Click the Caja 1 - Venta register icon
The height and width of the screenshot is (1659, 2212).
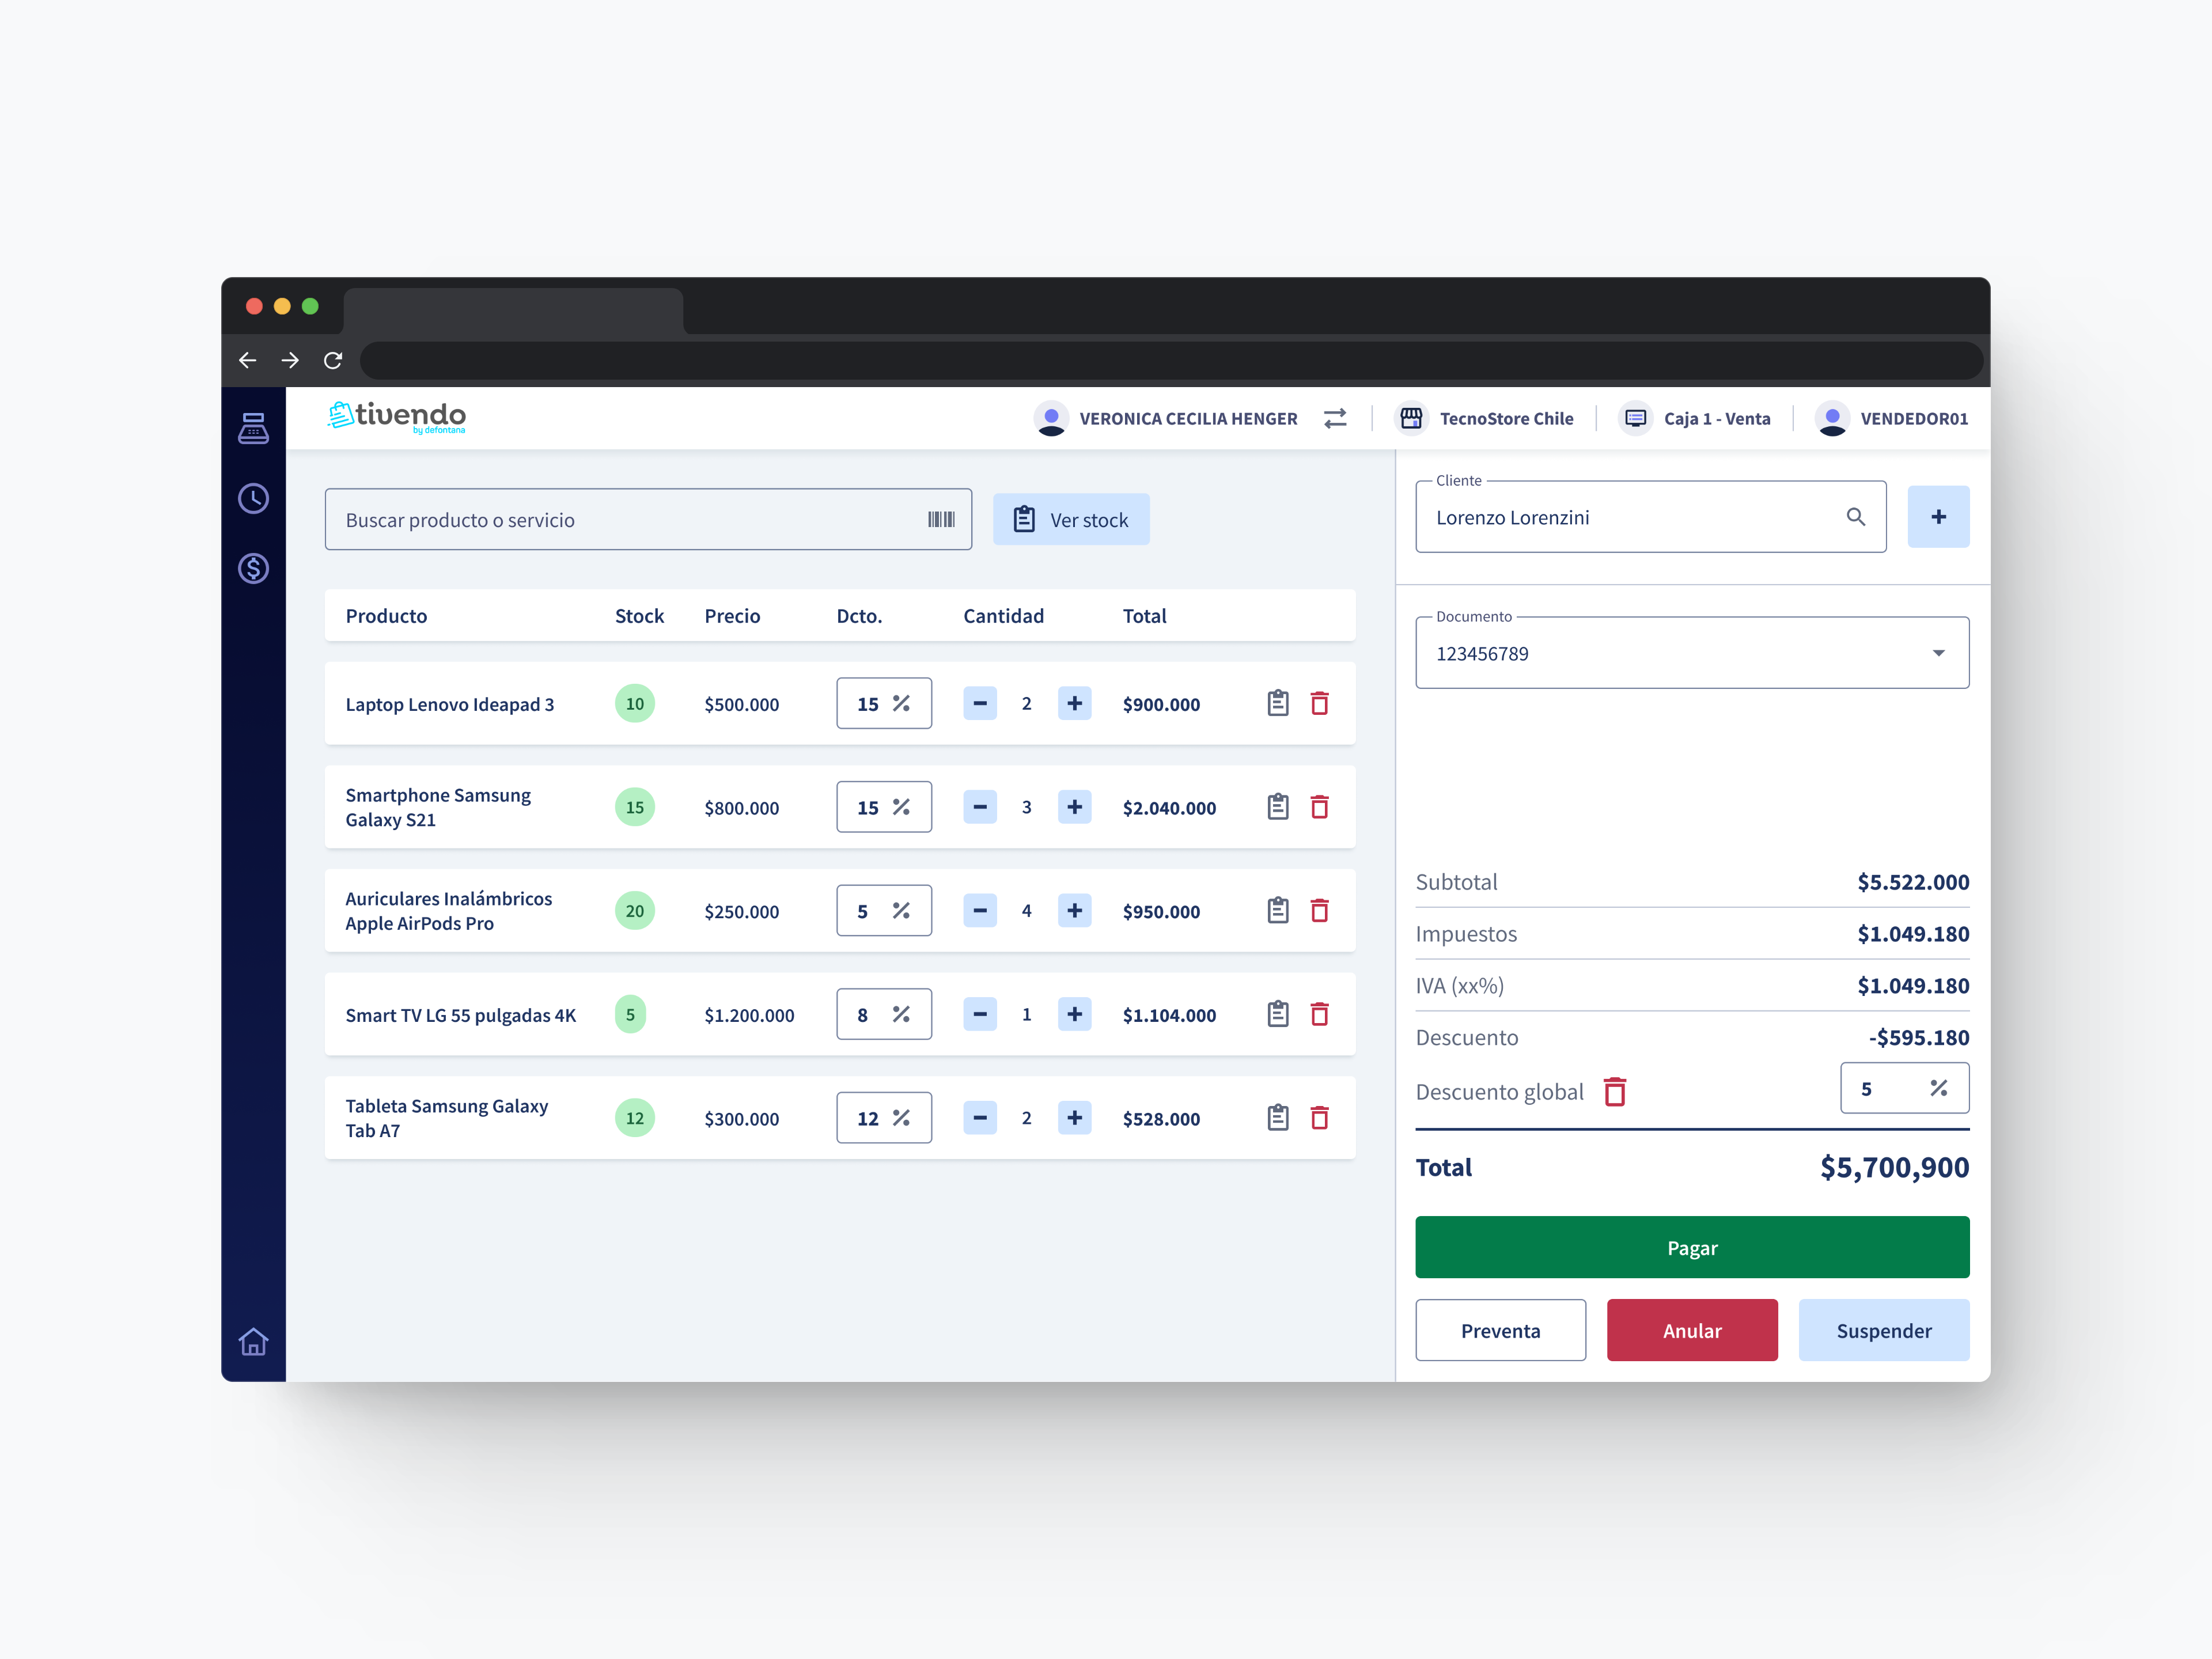tap(1635, 418)
